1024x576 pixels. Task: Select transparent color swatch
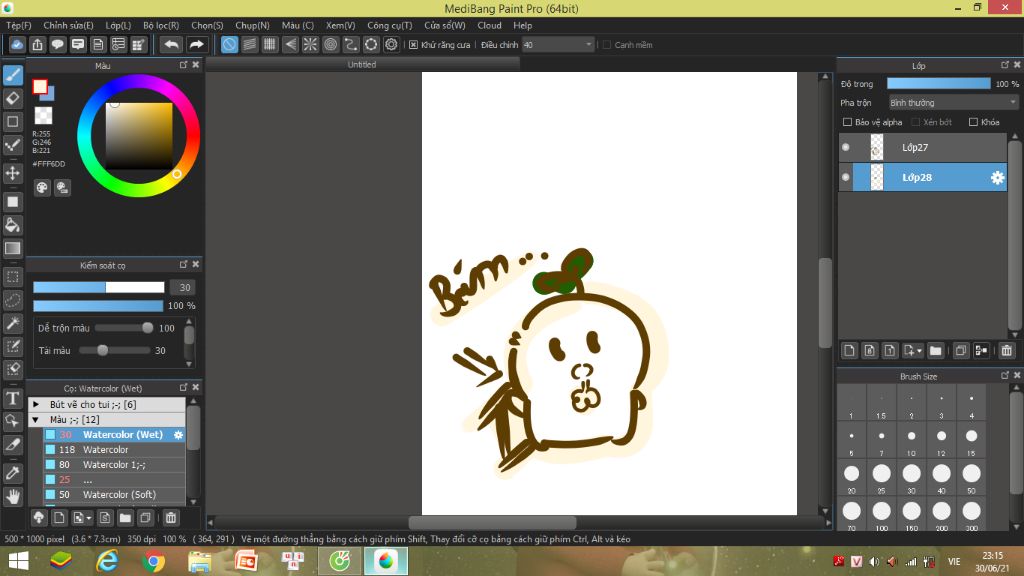(43, 116)
